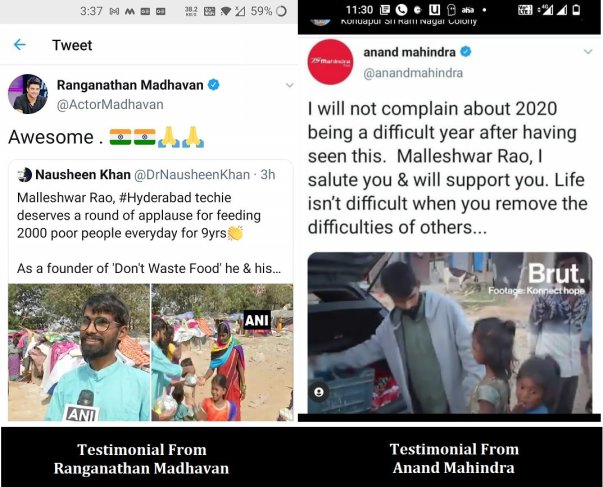
Task: Expand anand mahindra's tweet options chevron
Action: [x=588, y=52]
